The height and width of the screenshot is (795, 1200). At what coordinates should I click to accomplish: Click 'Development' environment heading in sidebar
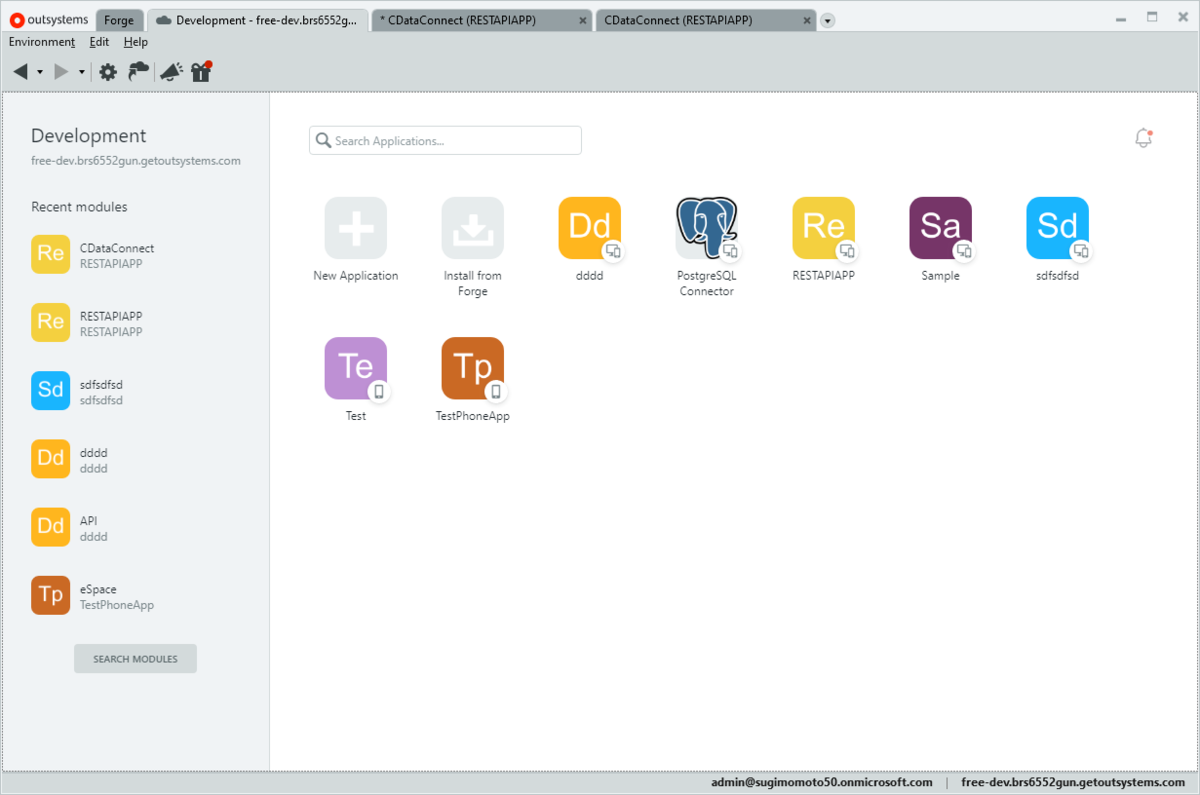coord(88,136)
